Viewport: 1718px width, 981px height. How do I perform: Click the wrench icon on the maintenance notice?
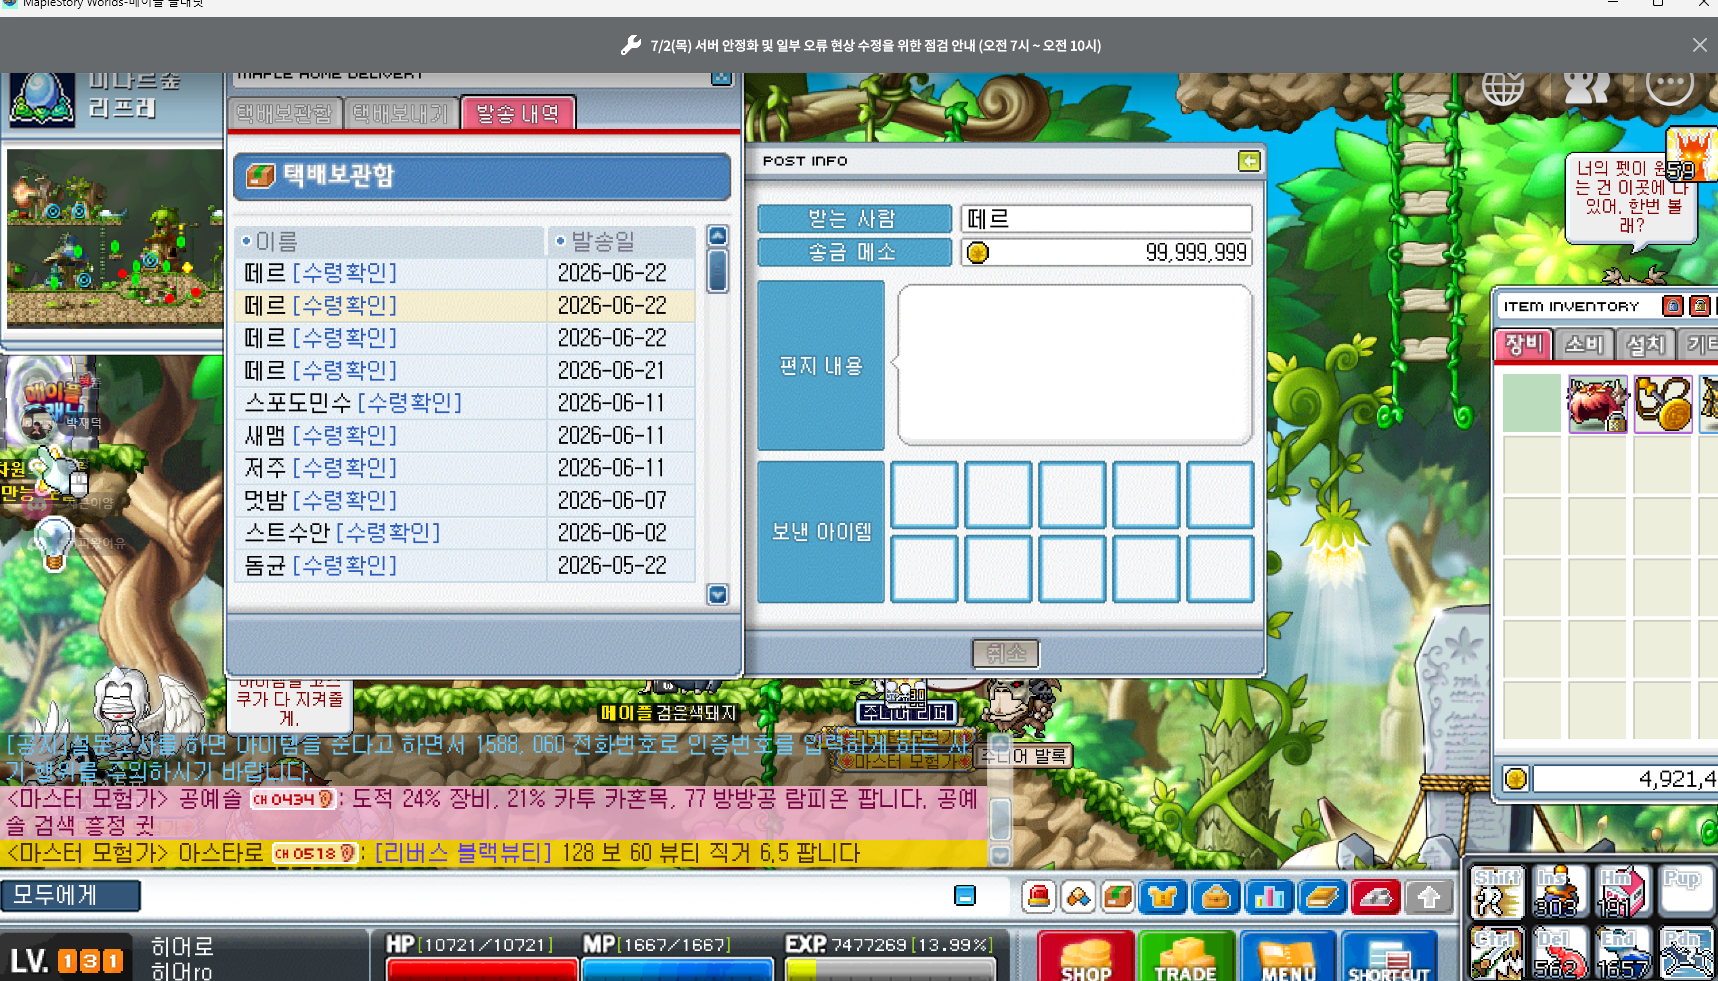[631, 45]
